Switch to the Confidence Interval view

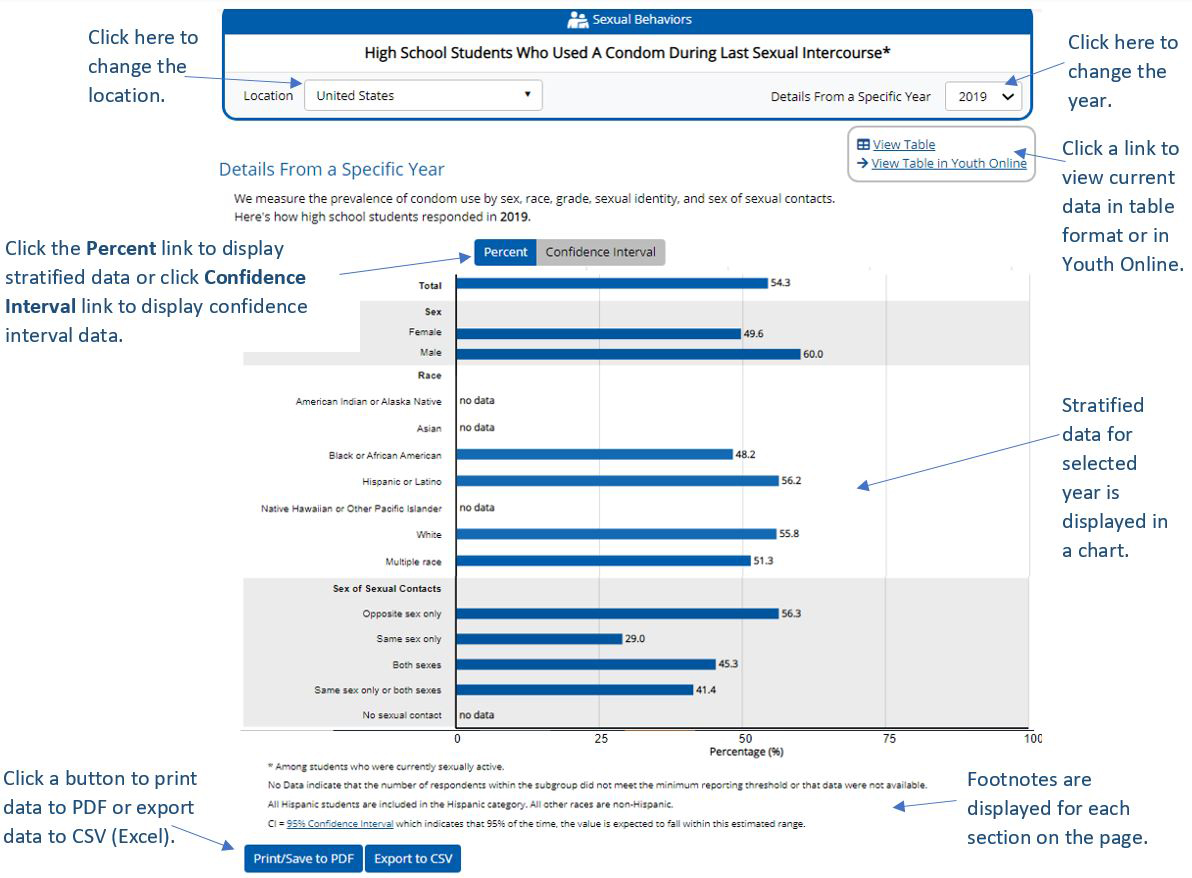(x=601, y=252)
